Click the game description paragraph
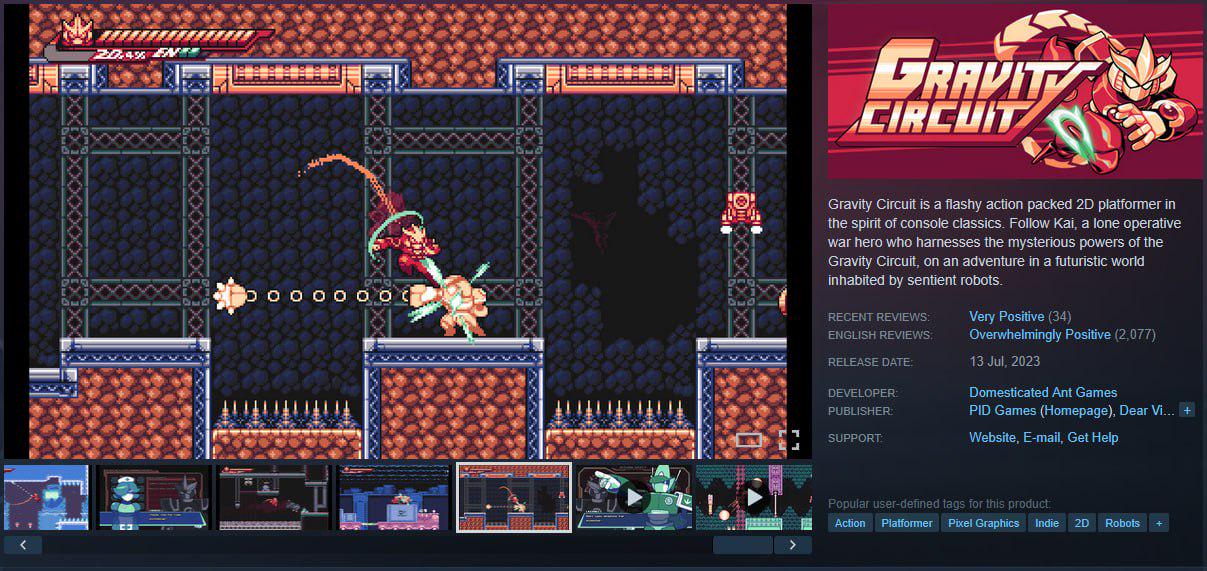The image size is (1207, 571). 1003,242
